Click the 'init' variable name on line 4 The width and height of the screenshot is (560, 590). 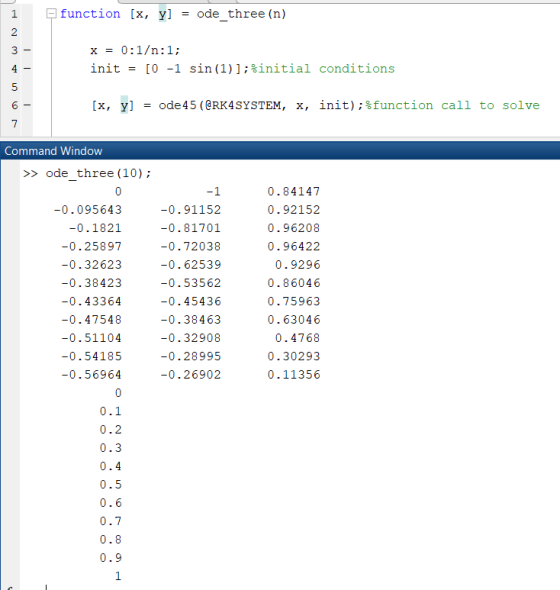click(x=105, y=68)
